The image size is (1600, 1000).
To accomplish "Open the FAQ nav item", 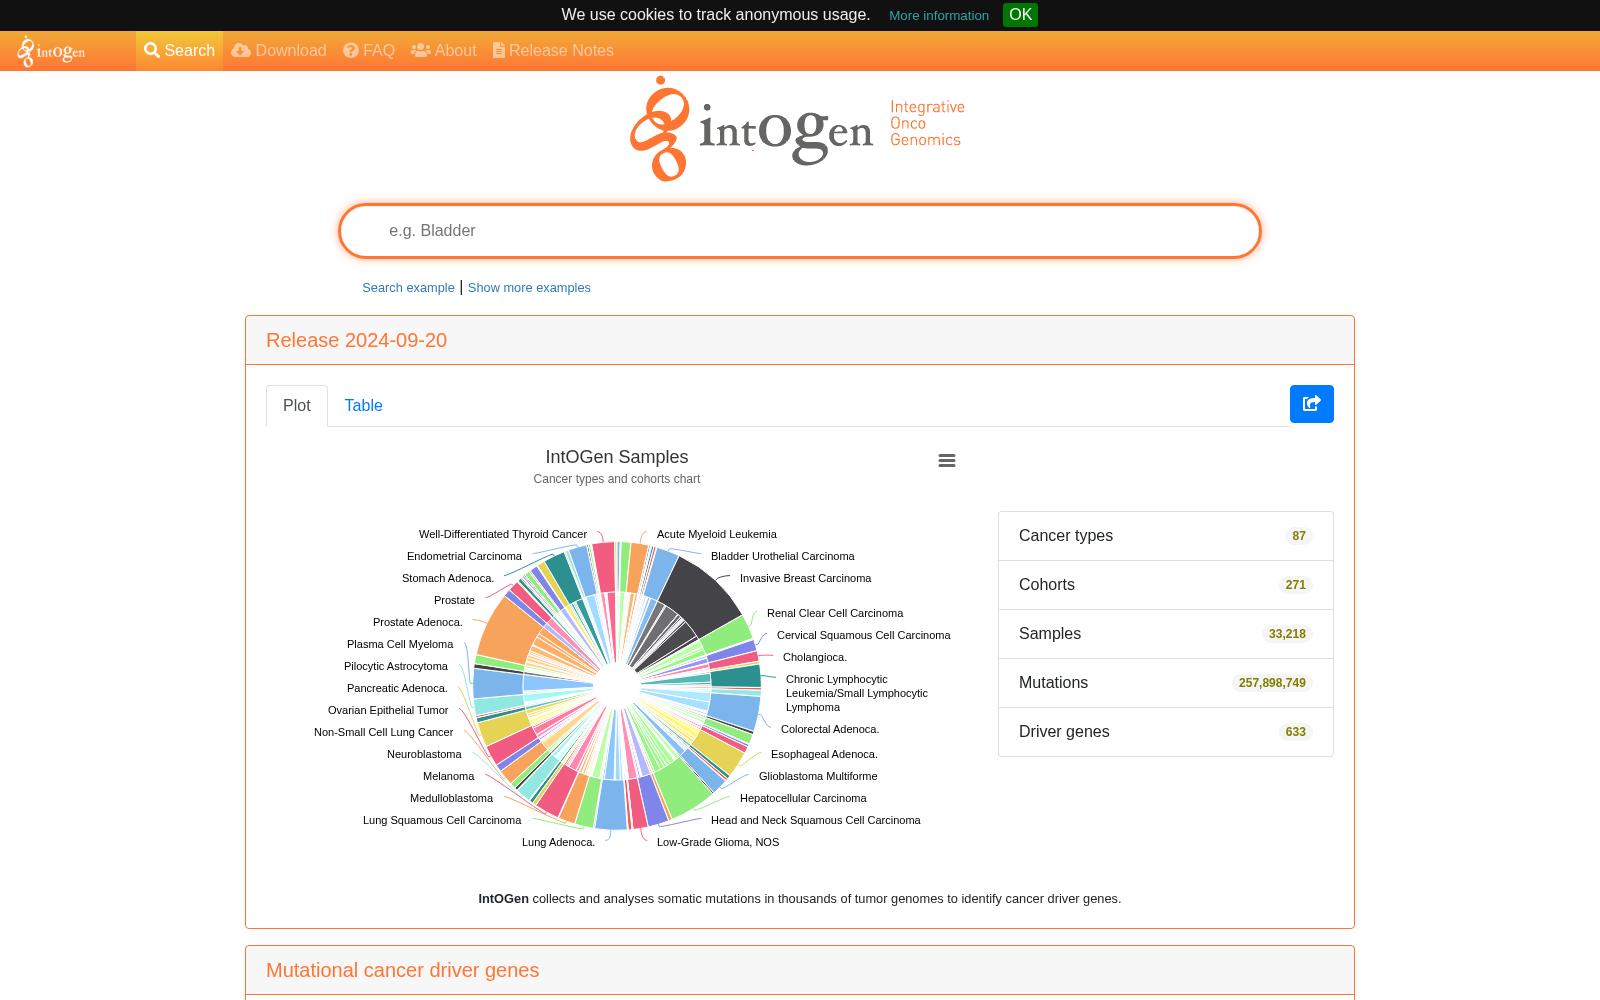I will pyautogui.click(x=369, y=51).
